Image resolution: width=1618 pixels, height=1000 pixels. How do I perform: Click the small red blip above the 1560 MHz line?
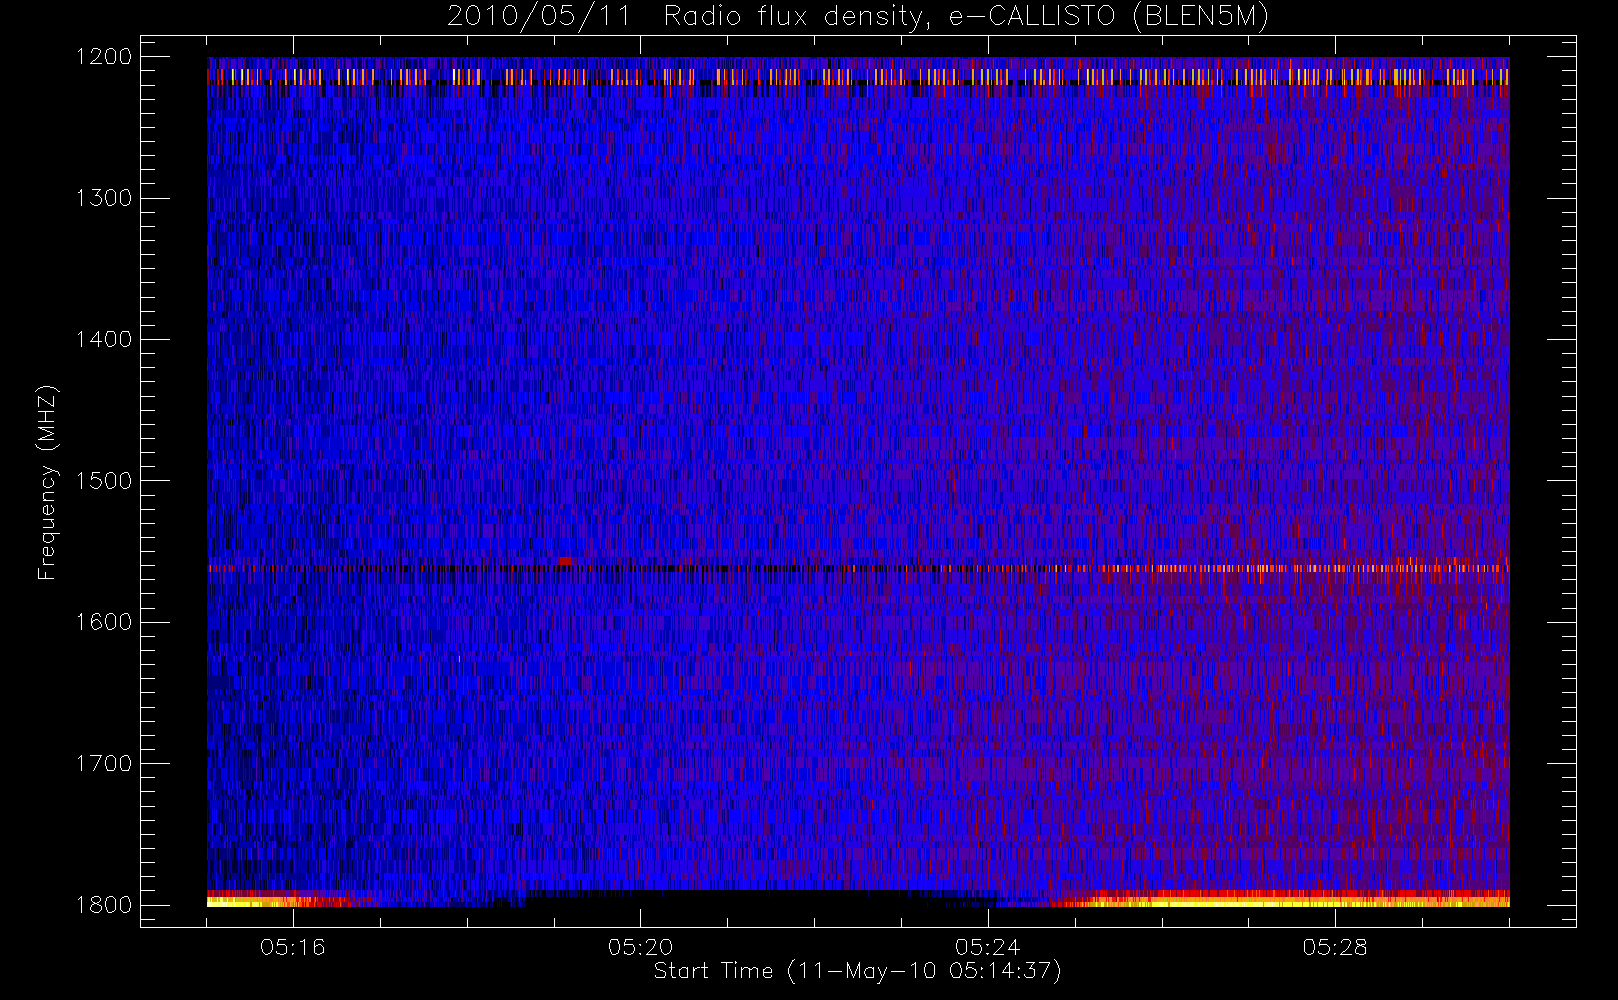(x=566, y=561)
